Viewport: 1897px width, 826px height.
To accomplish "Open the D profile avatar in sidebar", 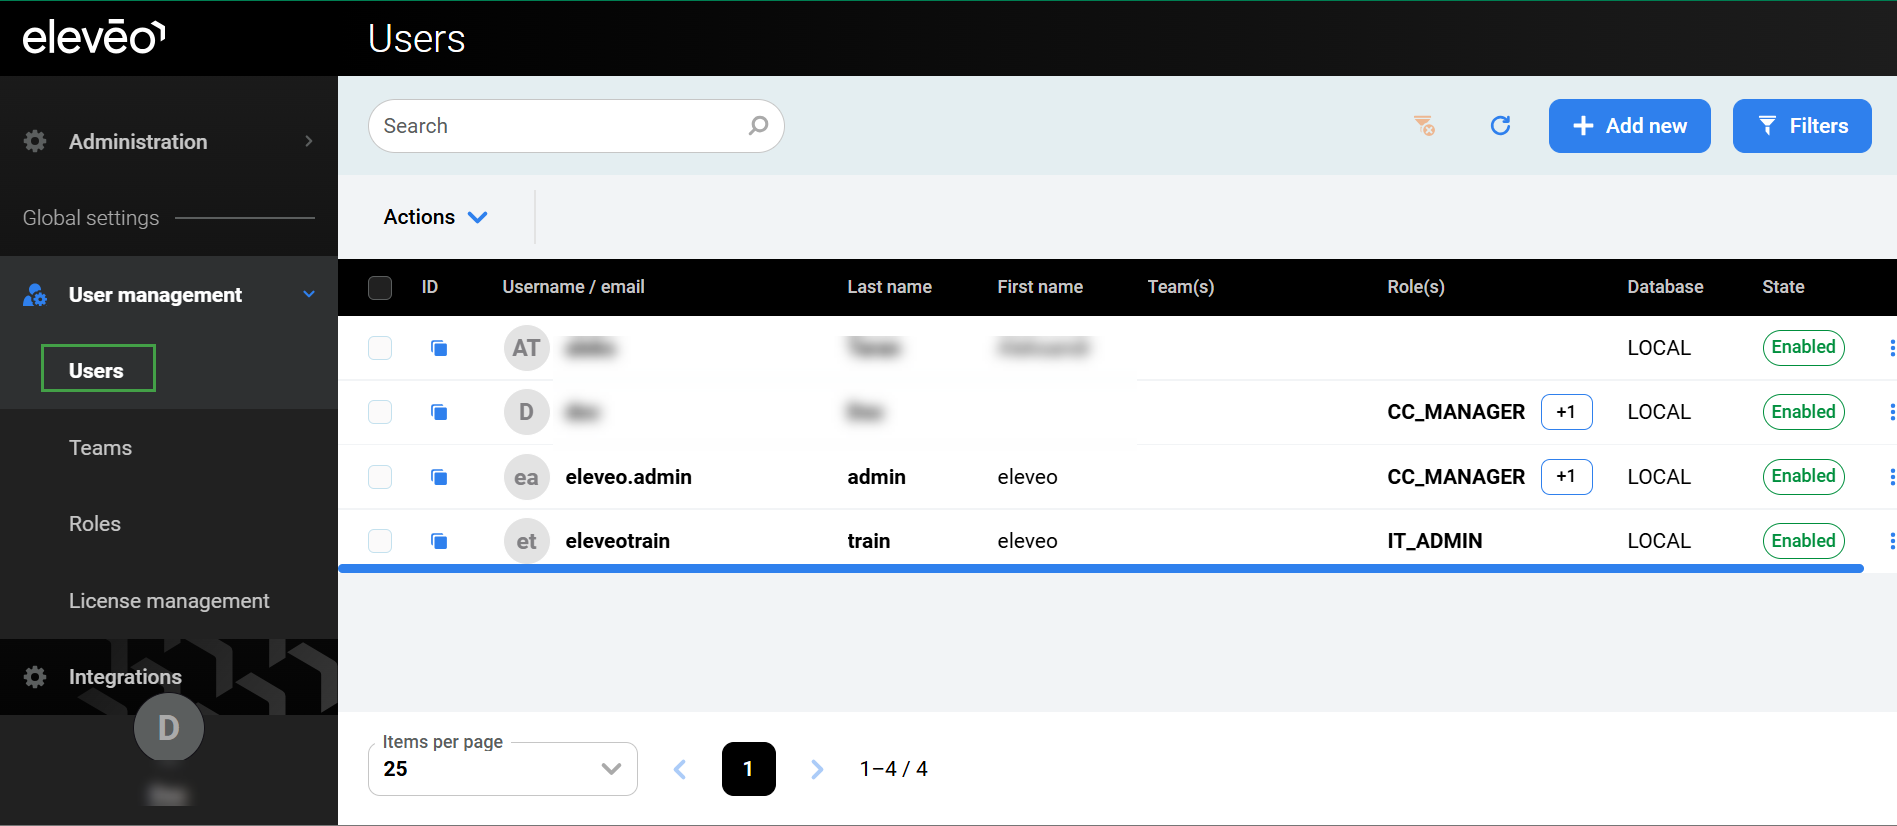I will click(x=168, y=728).
